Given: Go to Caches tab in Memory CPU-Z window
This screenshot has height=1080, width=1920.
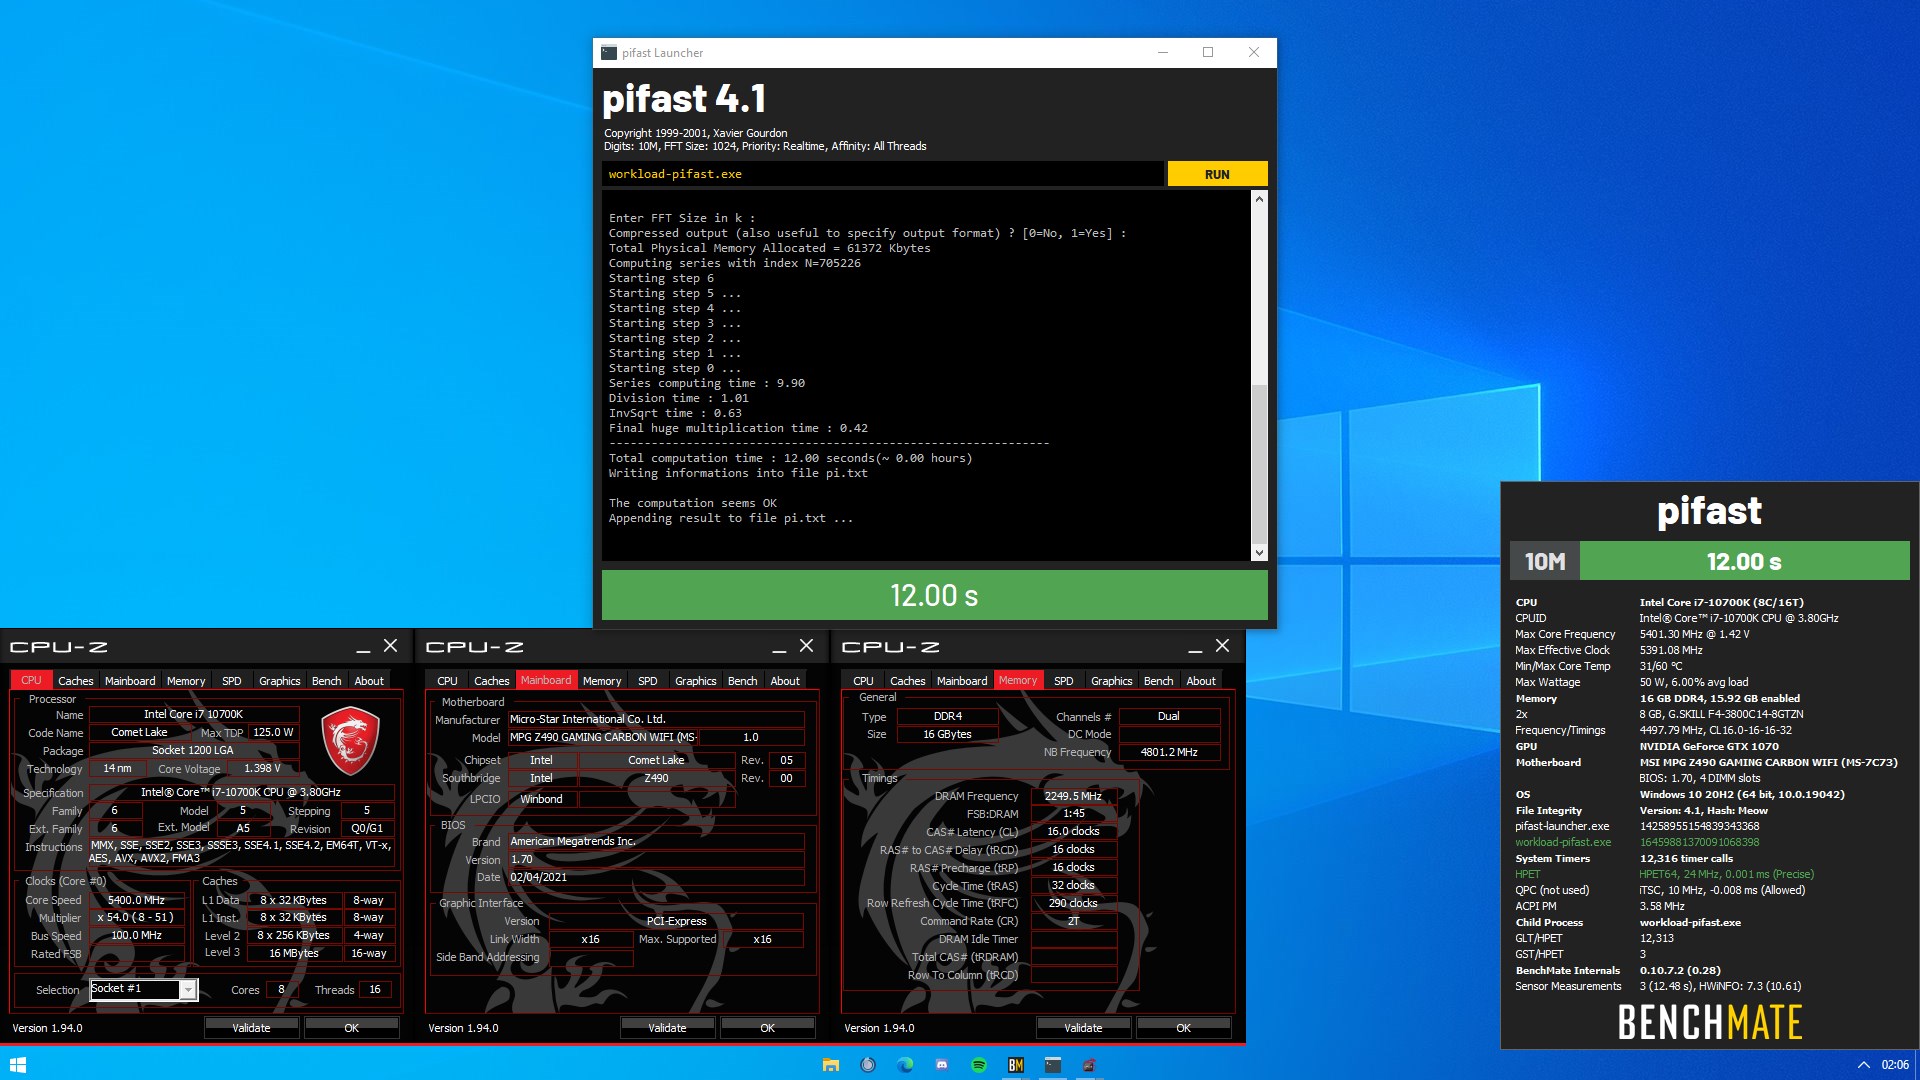Looking at the screenshot, I should [907, 681].
